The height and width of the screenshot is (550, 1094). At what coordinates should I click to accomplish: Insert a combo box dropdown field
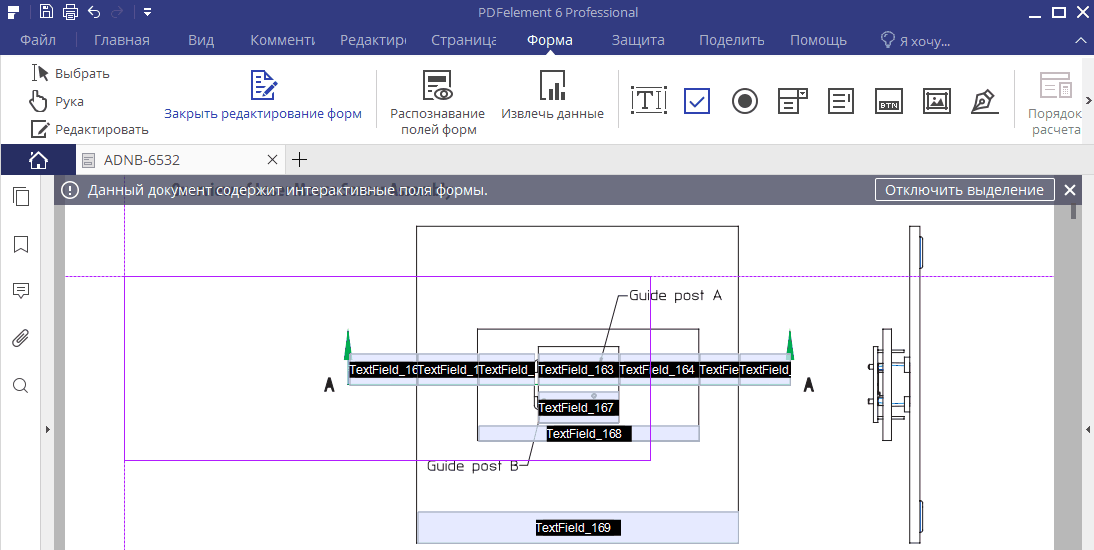coord(793,100)
